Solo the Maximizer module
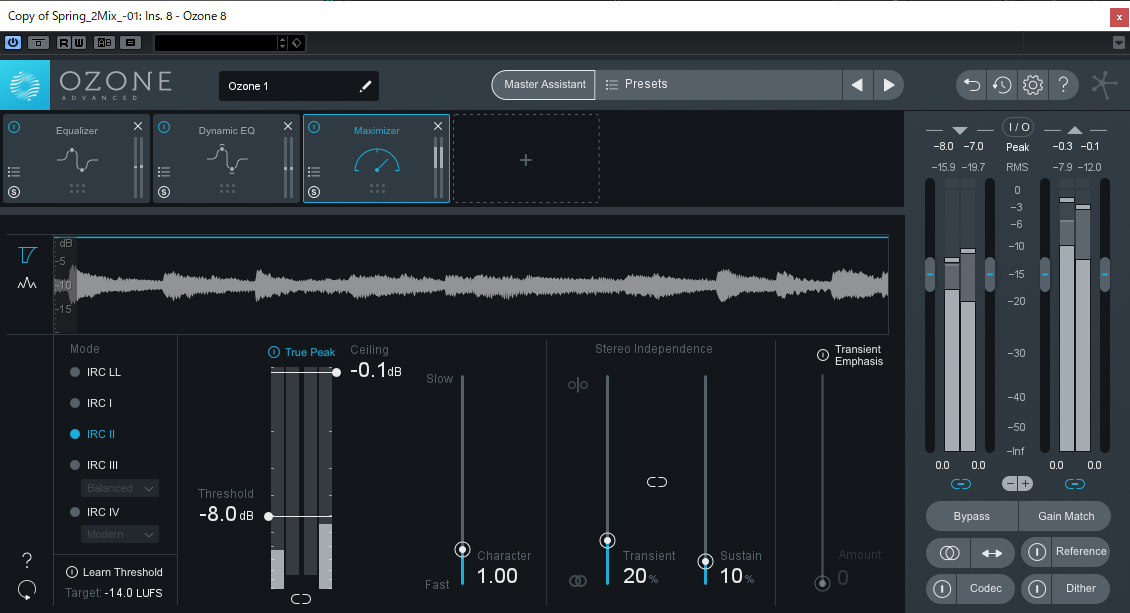Image resolution: width=1130 pixels, height=613 pixels. 313,192
